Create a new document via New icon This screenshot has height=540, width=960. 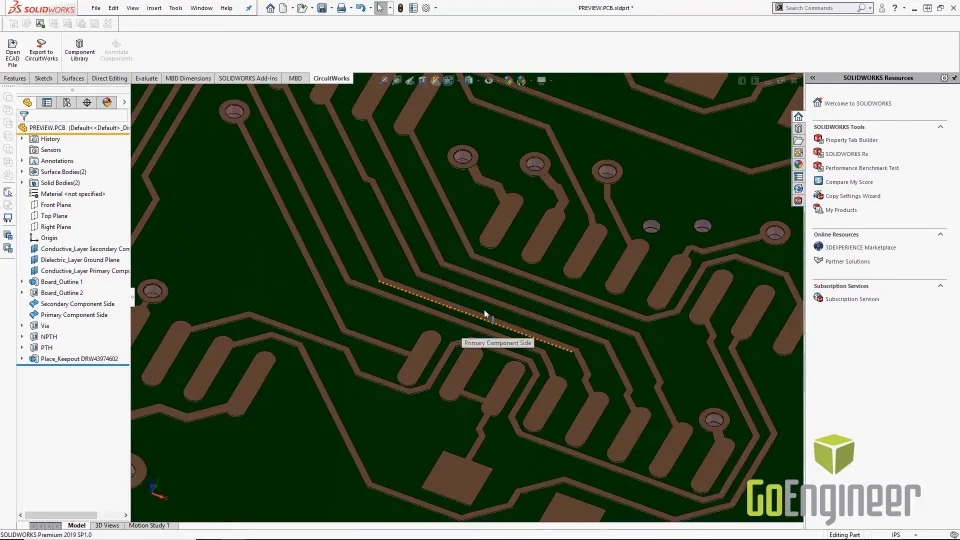(283, 8)
